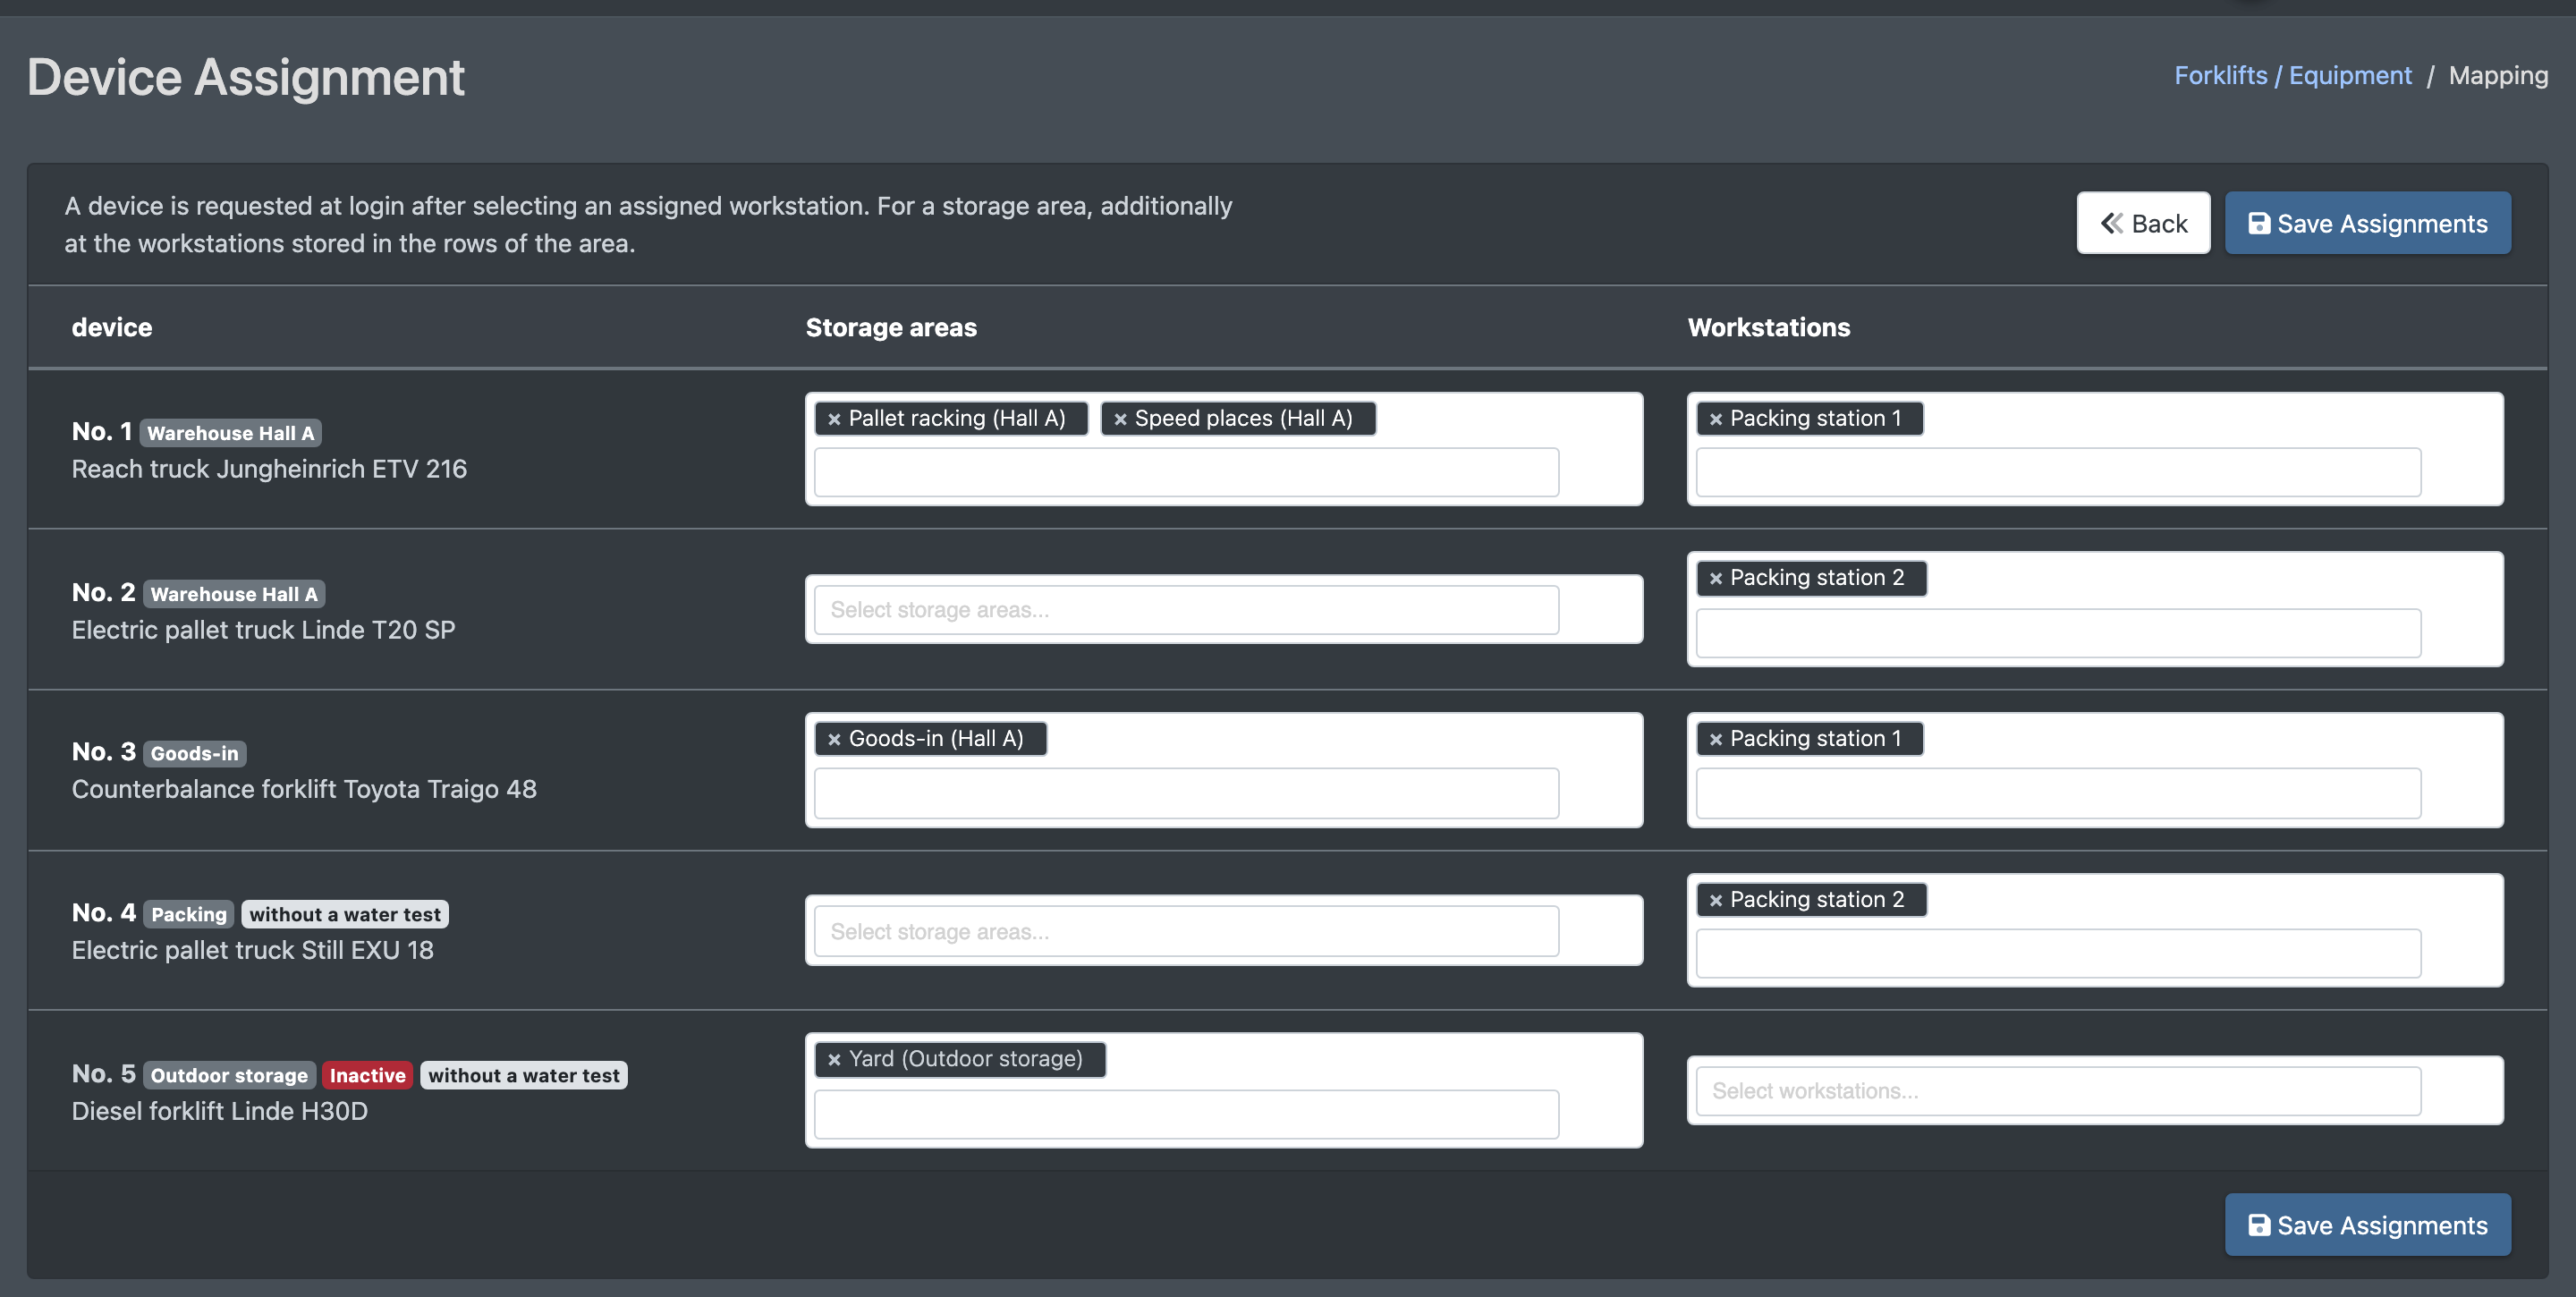The image size is (2576, 1297).
Task: Click the top Save Assignments button
Action: tap(2367, 223)
